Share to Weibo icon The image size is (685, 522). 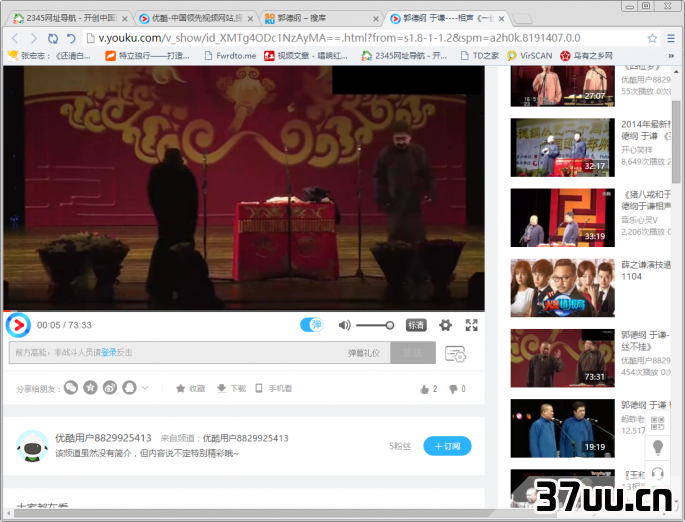(110, 387)
